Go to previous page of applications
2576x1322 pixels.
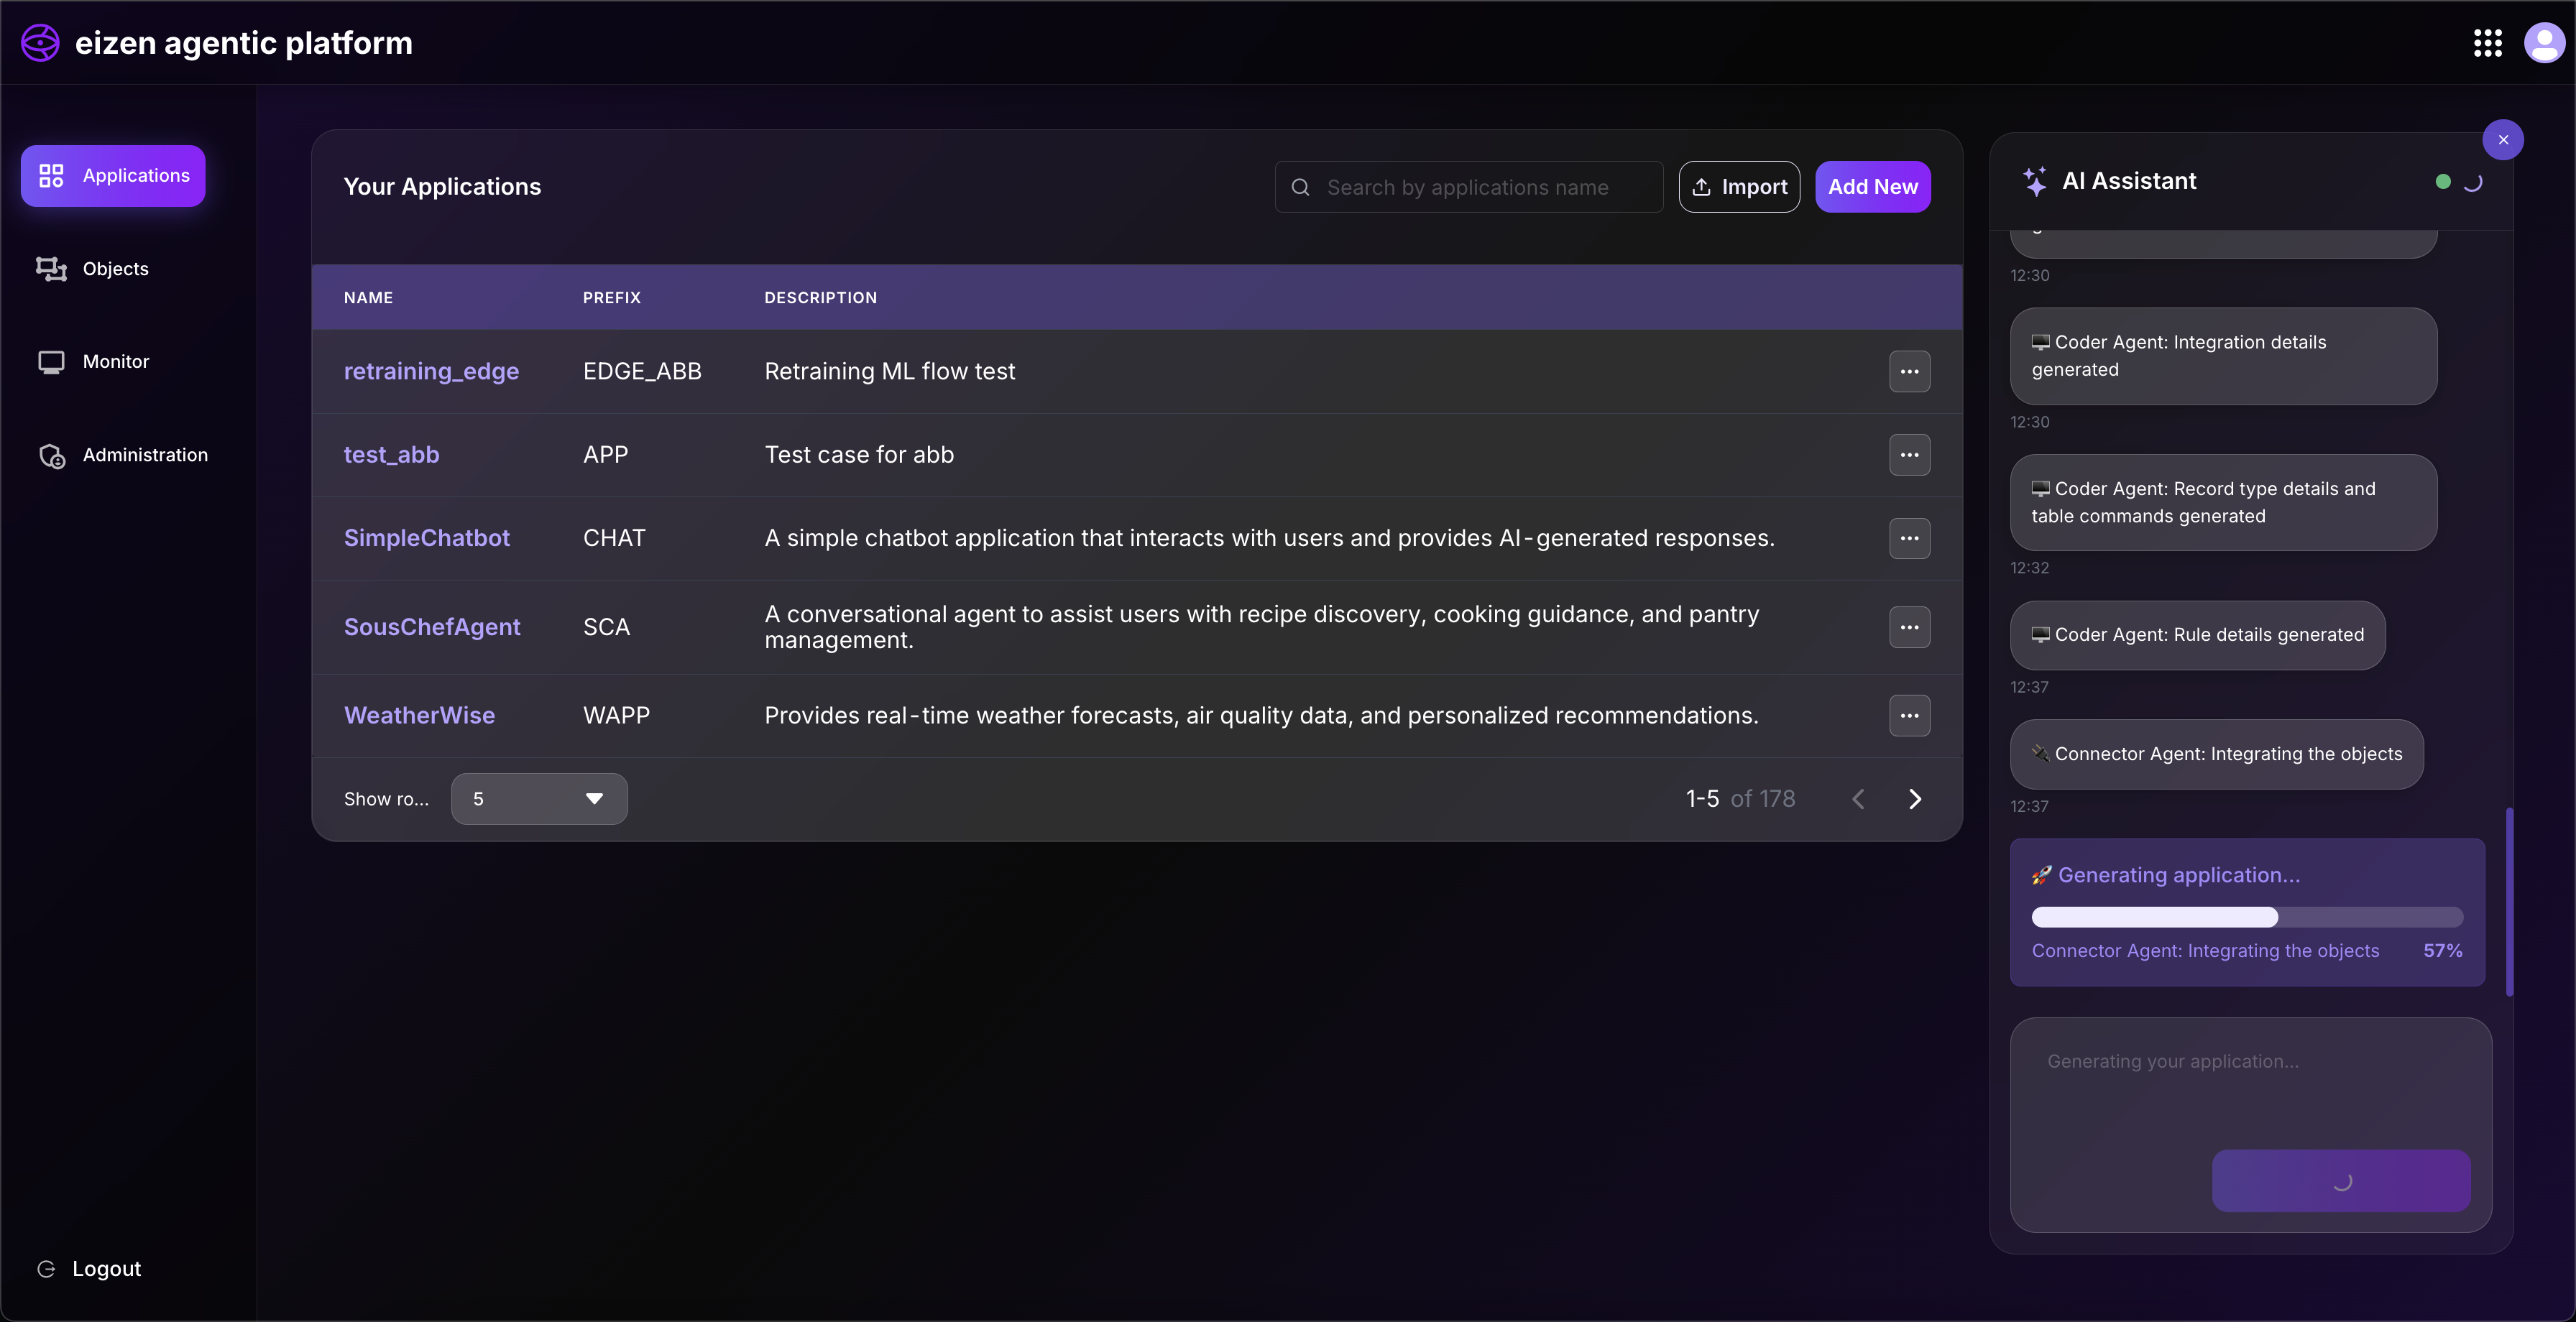[x=1858, y=799]
